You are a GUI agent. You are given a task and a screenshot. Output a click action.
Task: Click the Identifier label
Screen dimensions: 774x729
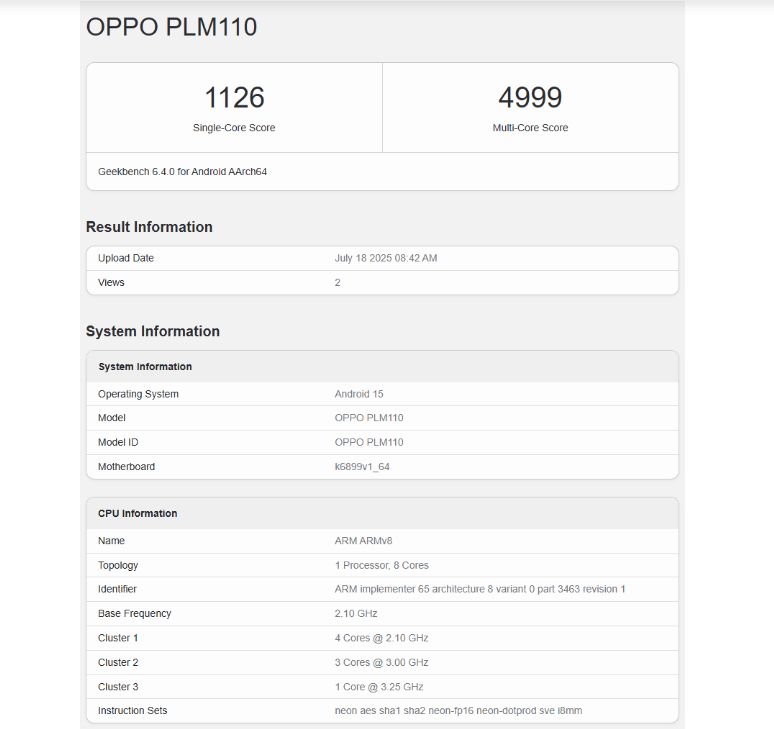[117, 589]
